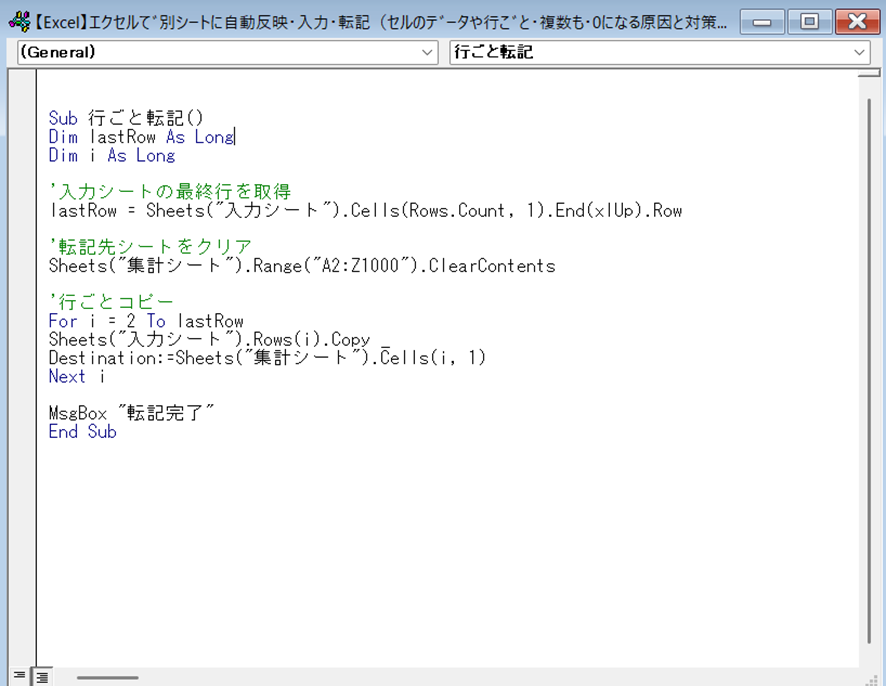
Task: Click the '行ごとコピー comment line
Action: (x=110, y=302)
